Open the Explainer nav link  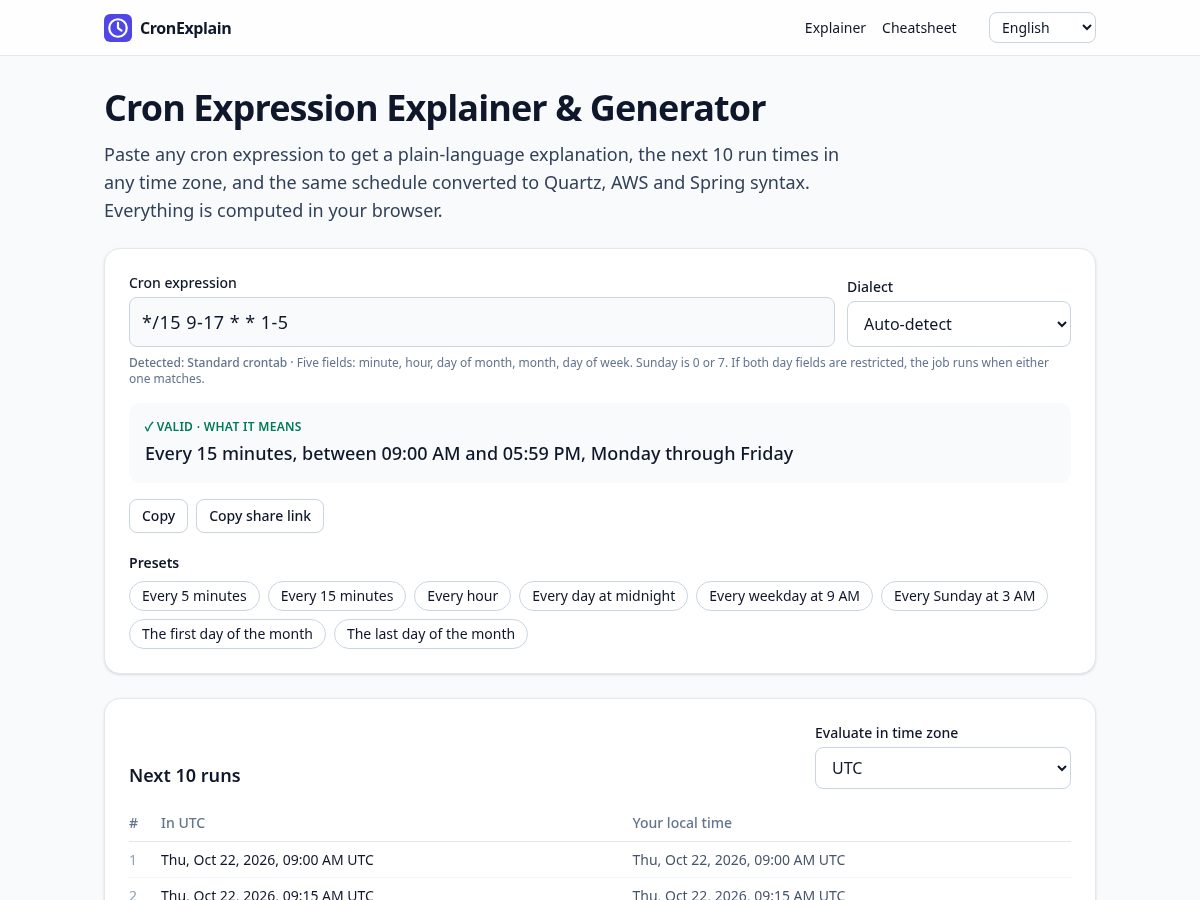coord(835,28)
